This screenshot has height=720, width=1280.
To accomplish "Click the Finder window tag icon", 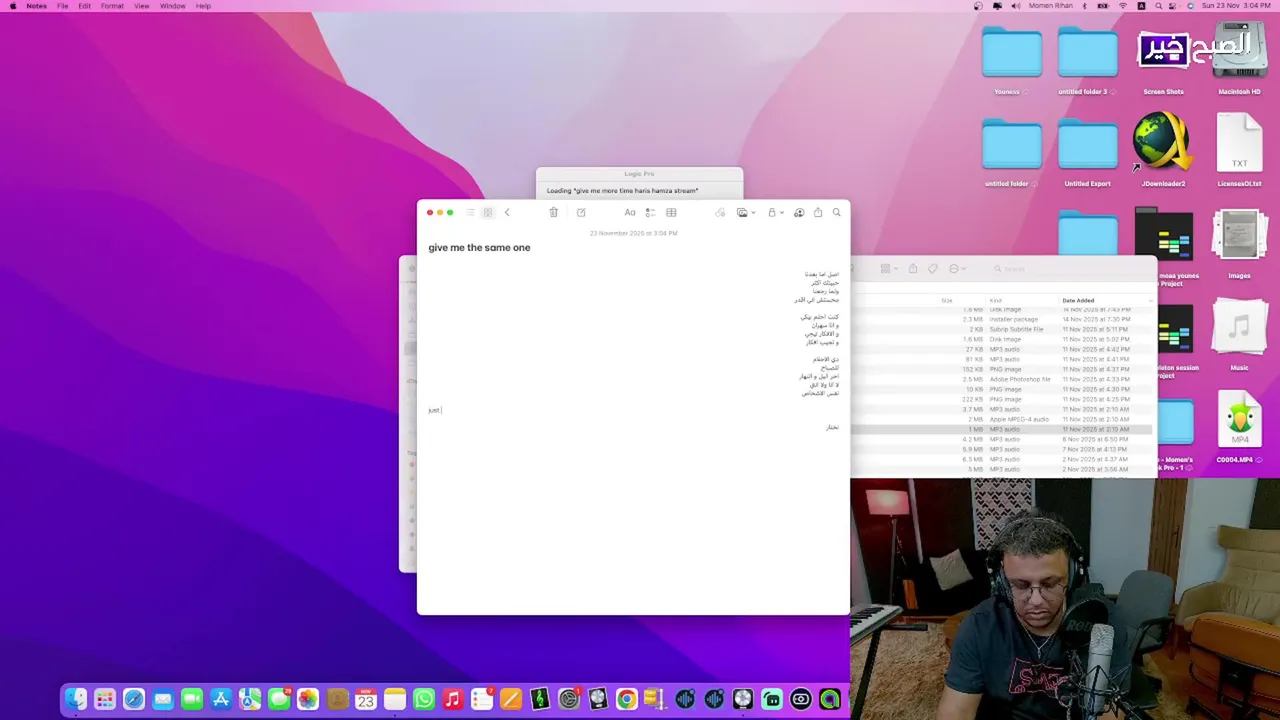I will coord(933,269).
